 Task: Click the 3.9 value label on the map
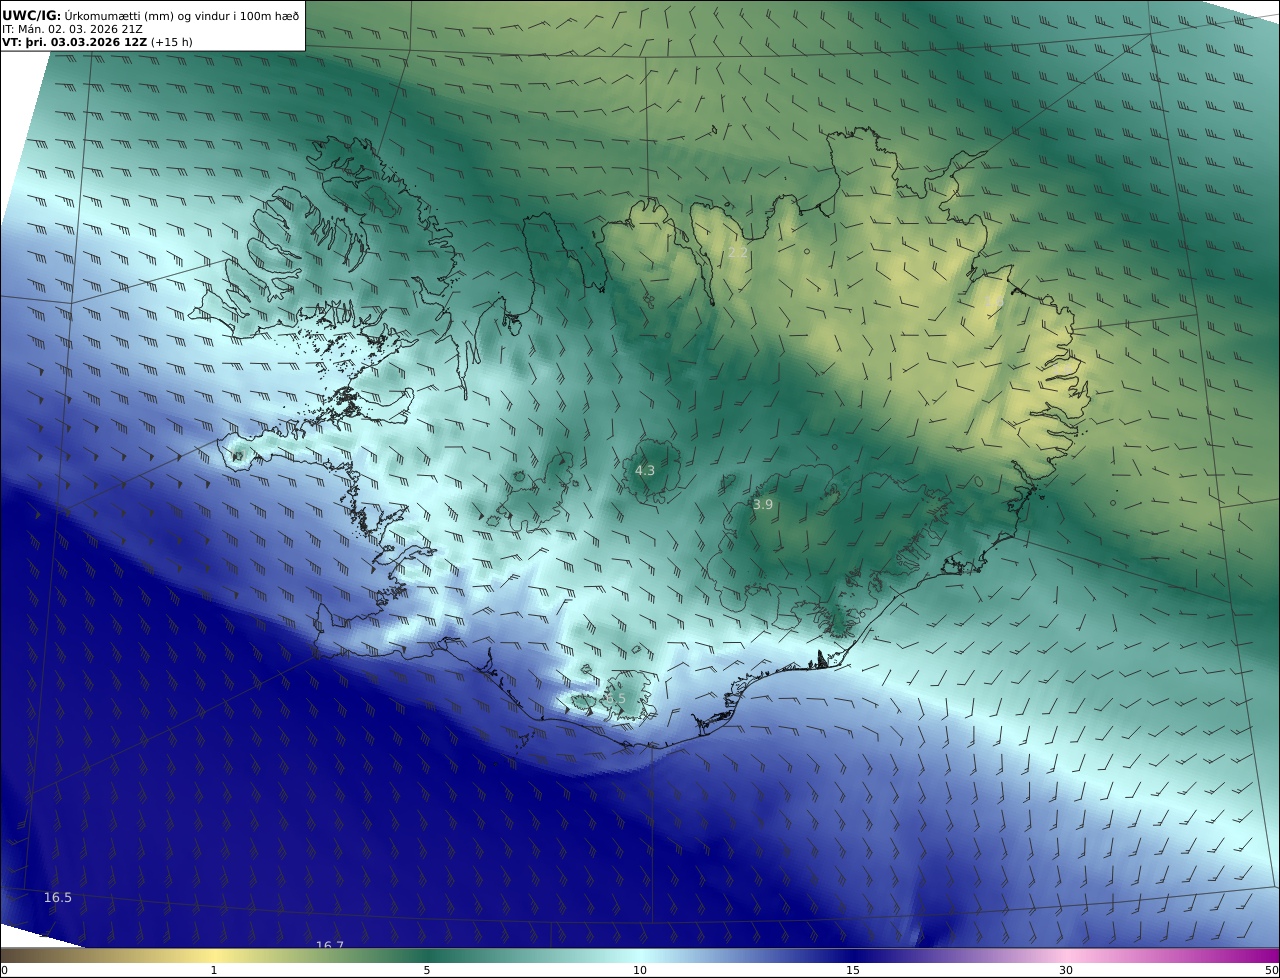(x=763, y=505)
